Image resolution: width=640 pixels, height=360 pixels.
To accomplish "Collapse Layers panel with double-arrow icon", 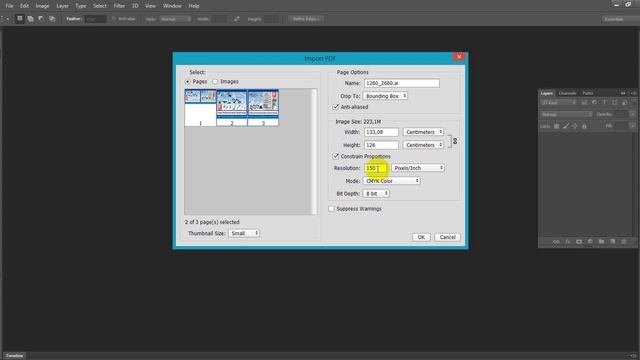I will tap(623, 93).
